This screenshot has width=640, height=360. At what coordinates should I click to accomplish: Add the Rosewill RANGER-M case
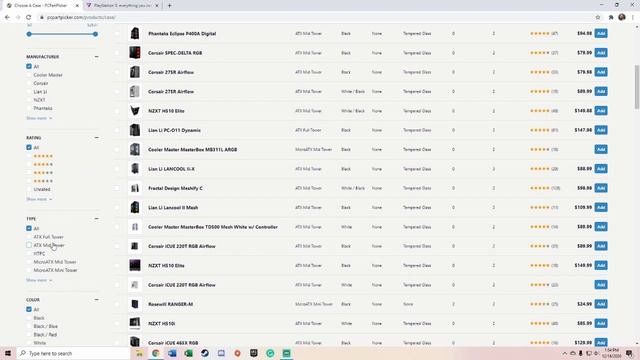tap(601, 304)
